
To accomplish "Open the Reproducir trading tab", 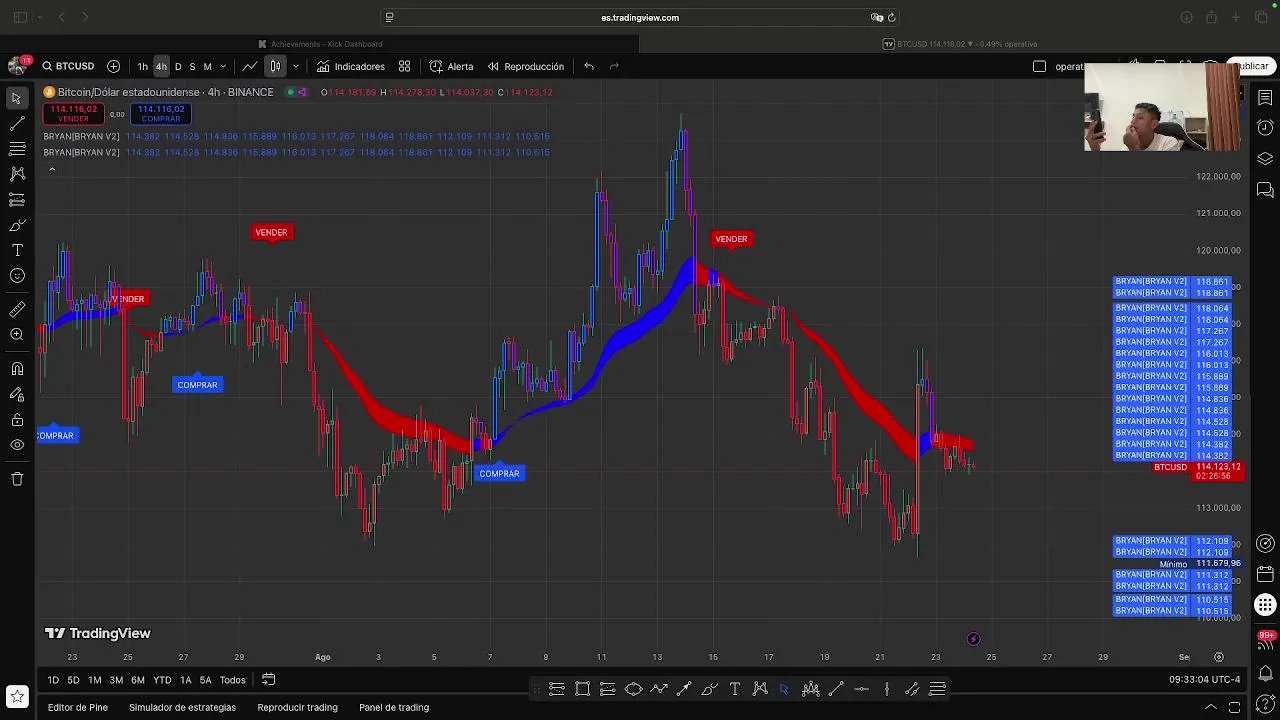I will pos(297,707).
